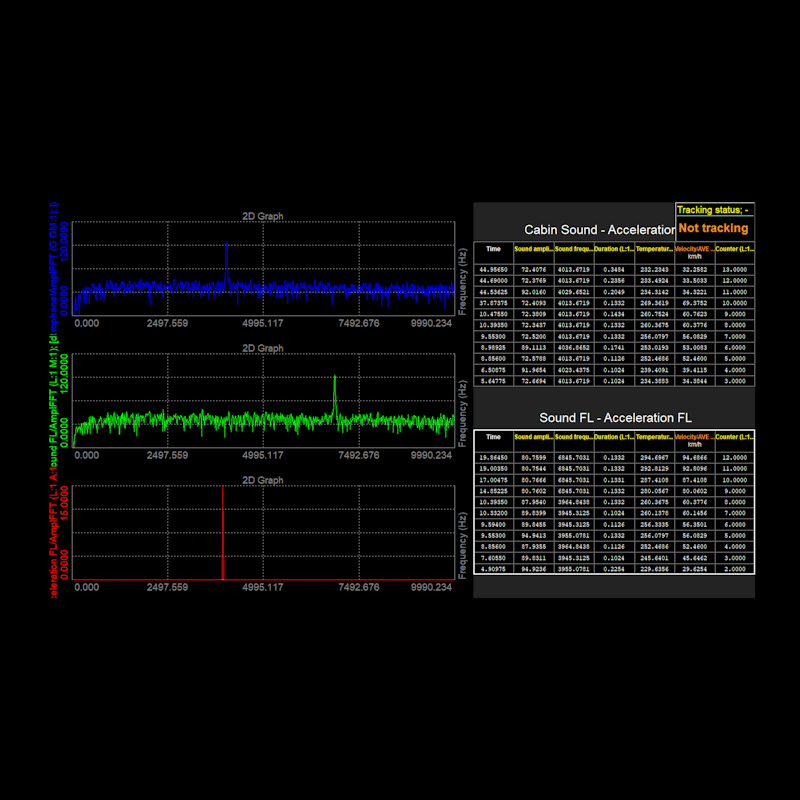Click duration cell 0.2356

pyautogui.click(x=614, y=281)
